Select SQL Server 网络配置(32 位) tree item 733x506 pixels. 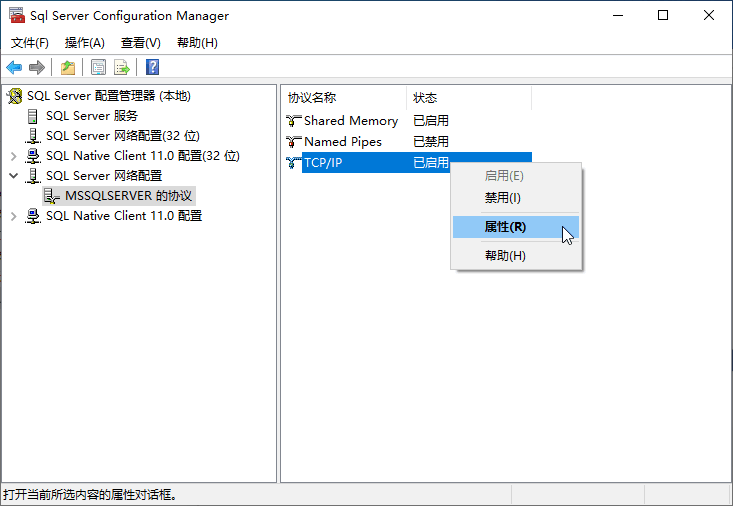coord(122,136)
